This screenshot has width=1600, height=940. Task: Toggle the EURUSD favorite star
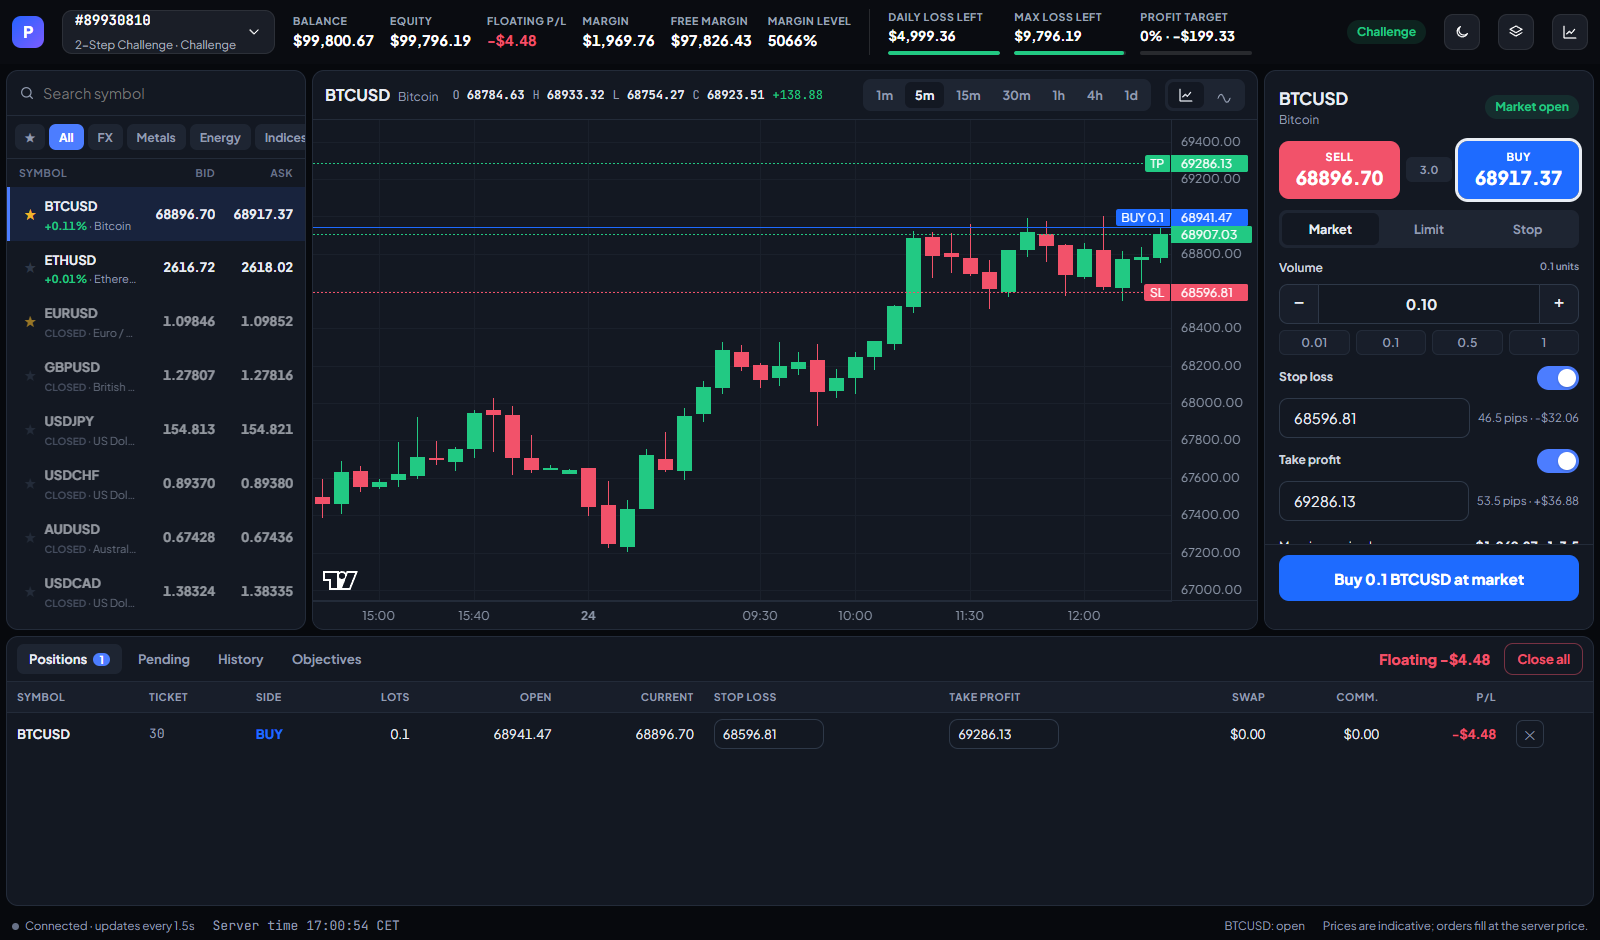[30, 322]
